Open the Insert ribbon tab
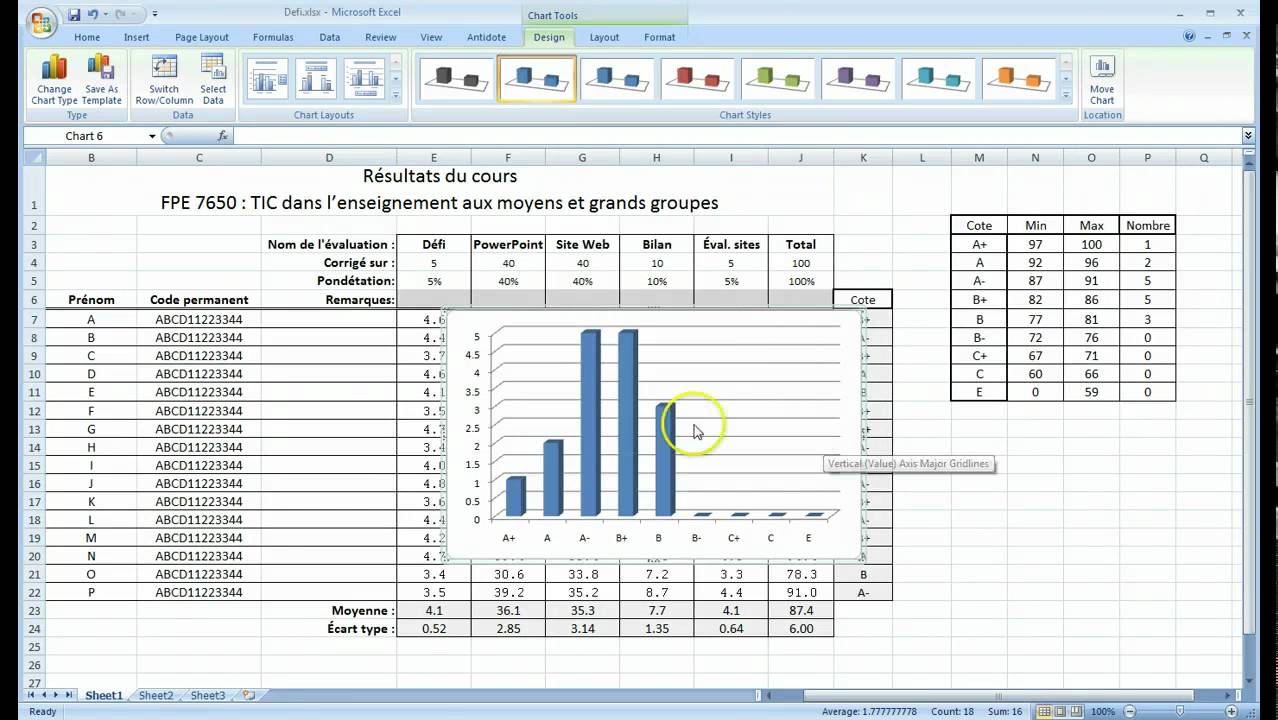 (x=137, y=37)
